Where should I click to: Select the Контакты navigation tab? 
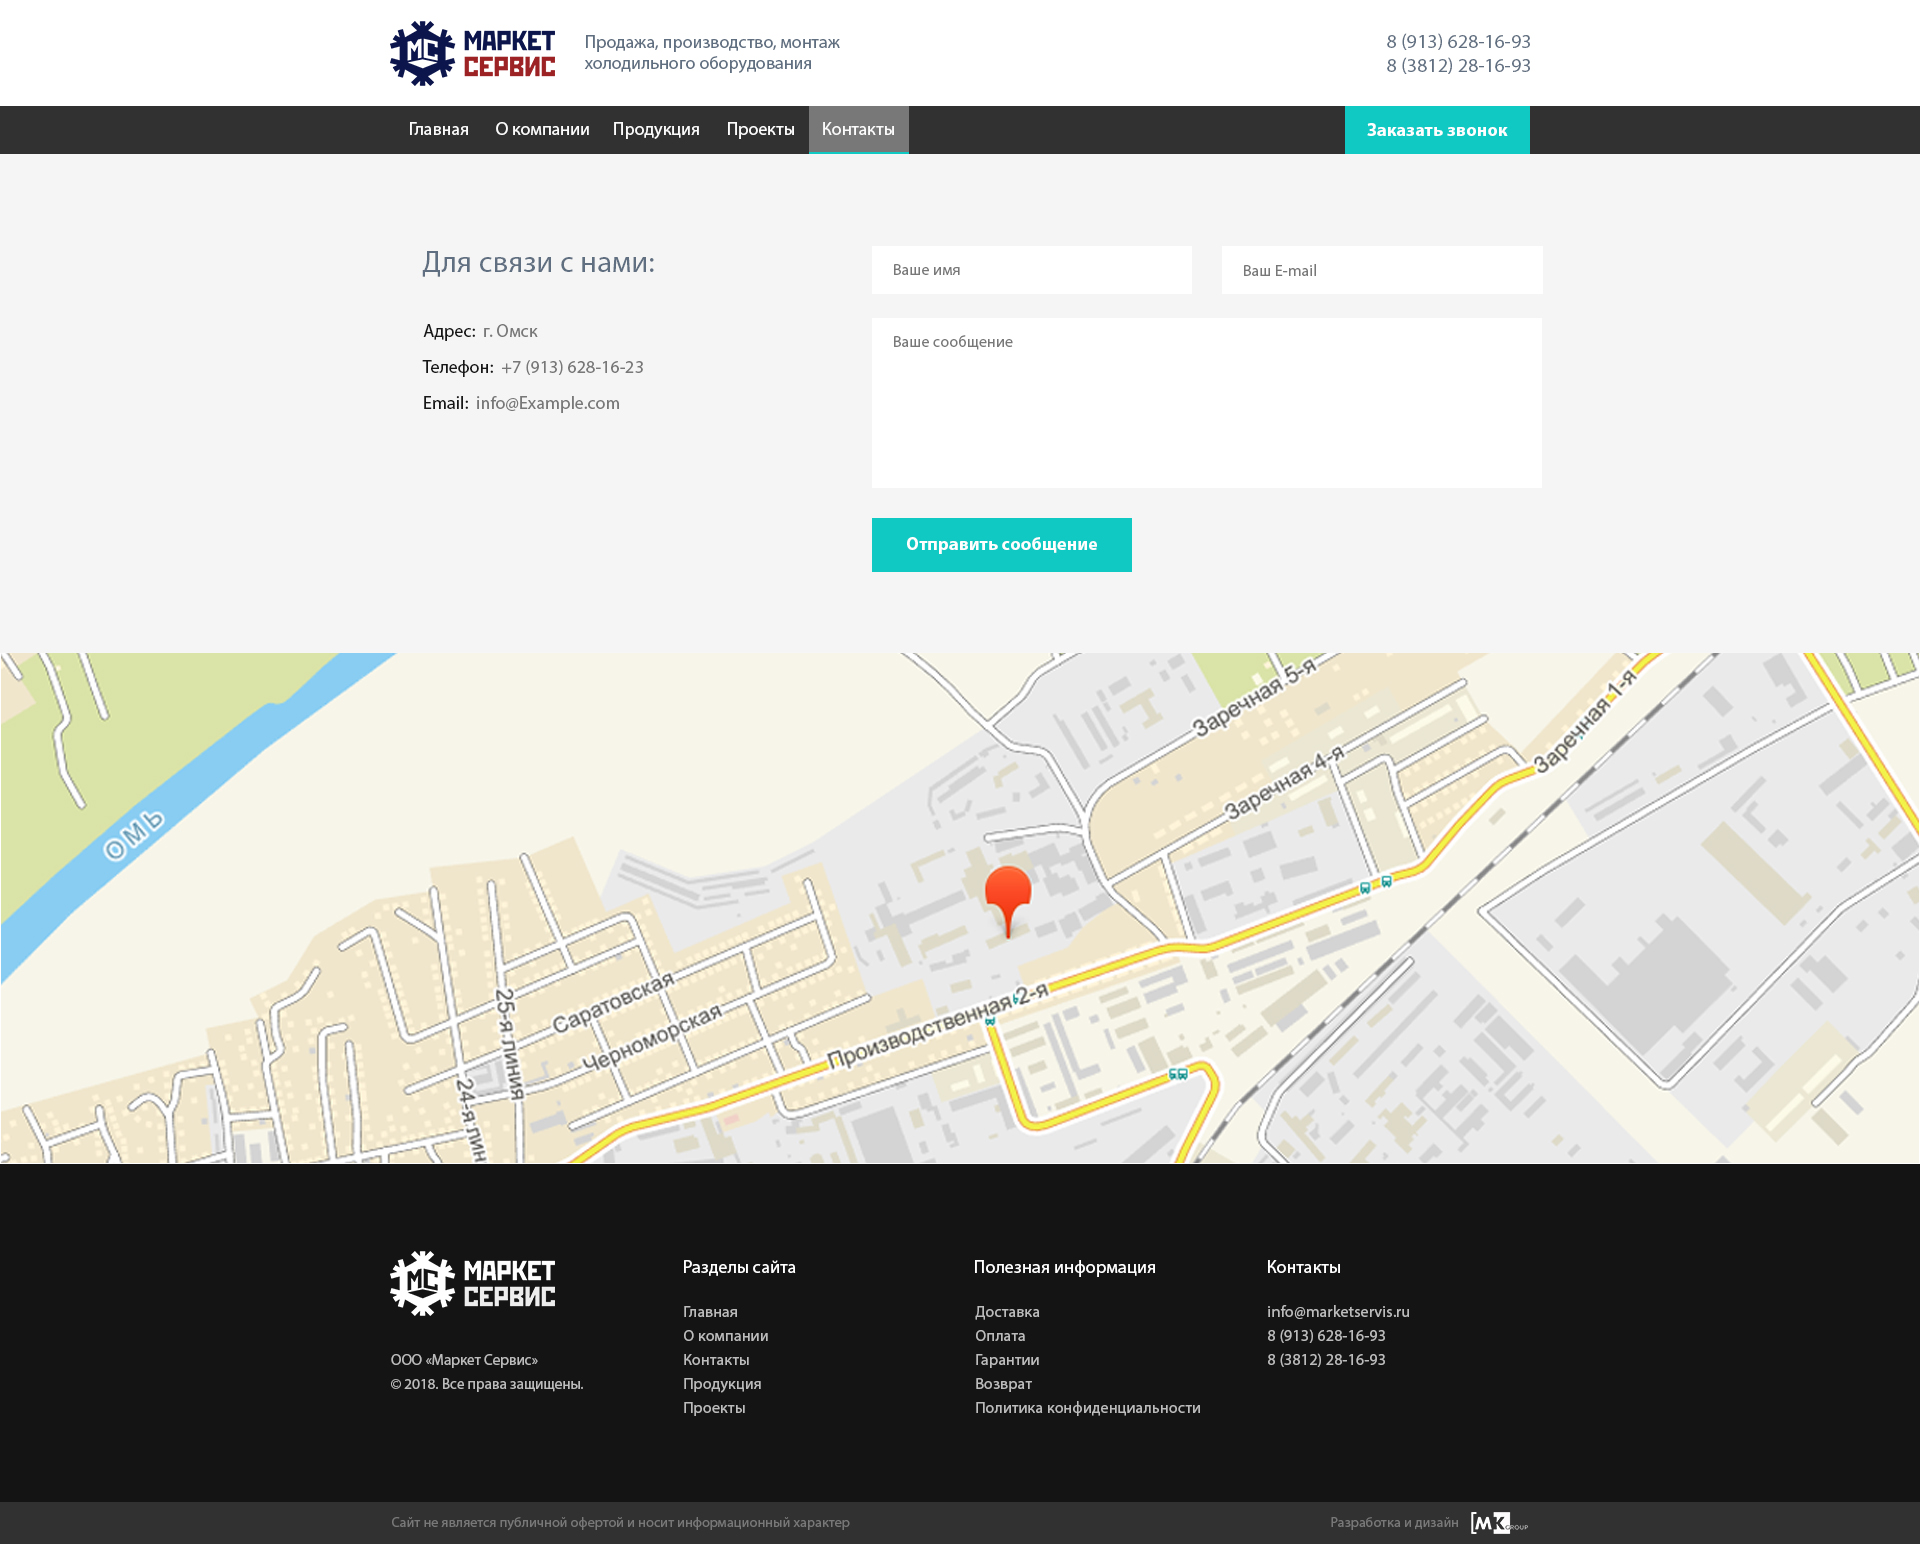(x=858, y=130)
